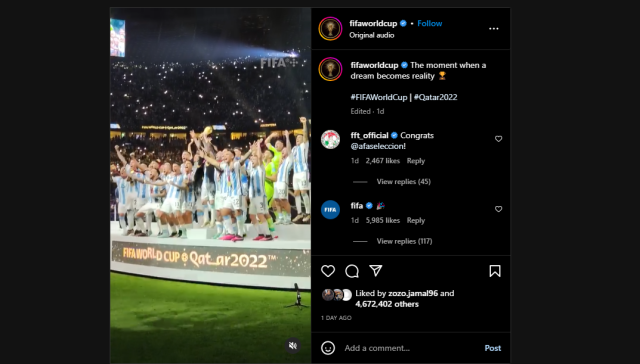
Task: Save post with bookmark icon
Action: (495, 271)
